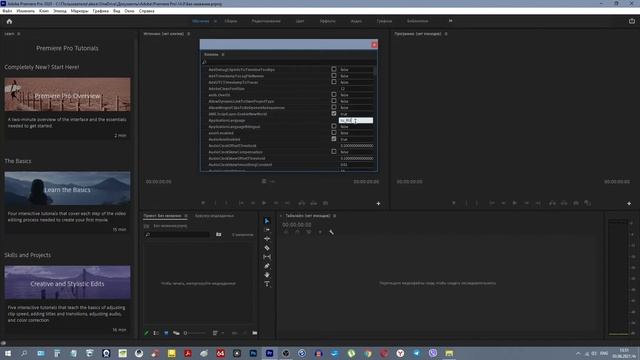This screenshot has height=360, width=640.
Task: Click the Project panel search field
Action: click(x=177, y=235)
